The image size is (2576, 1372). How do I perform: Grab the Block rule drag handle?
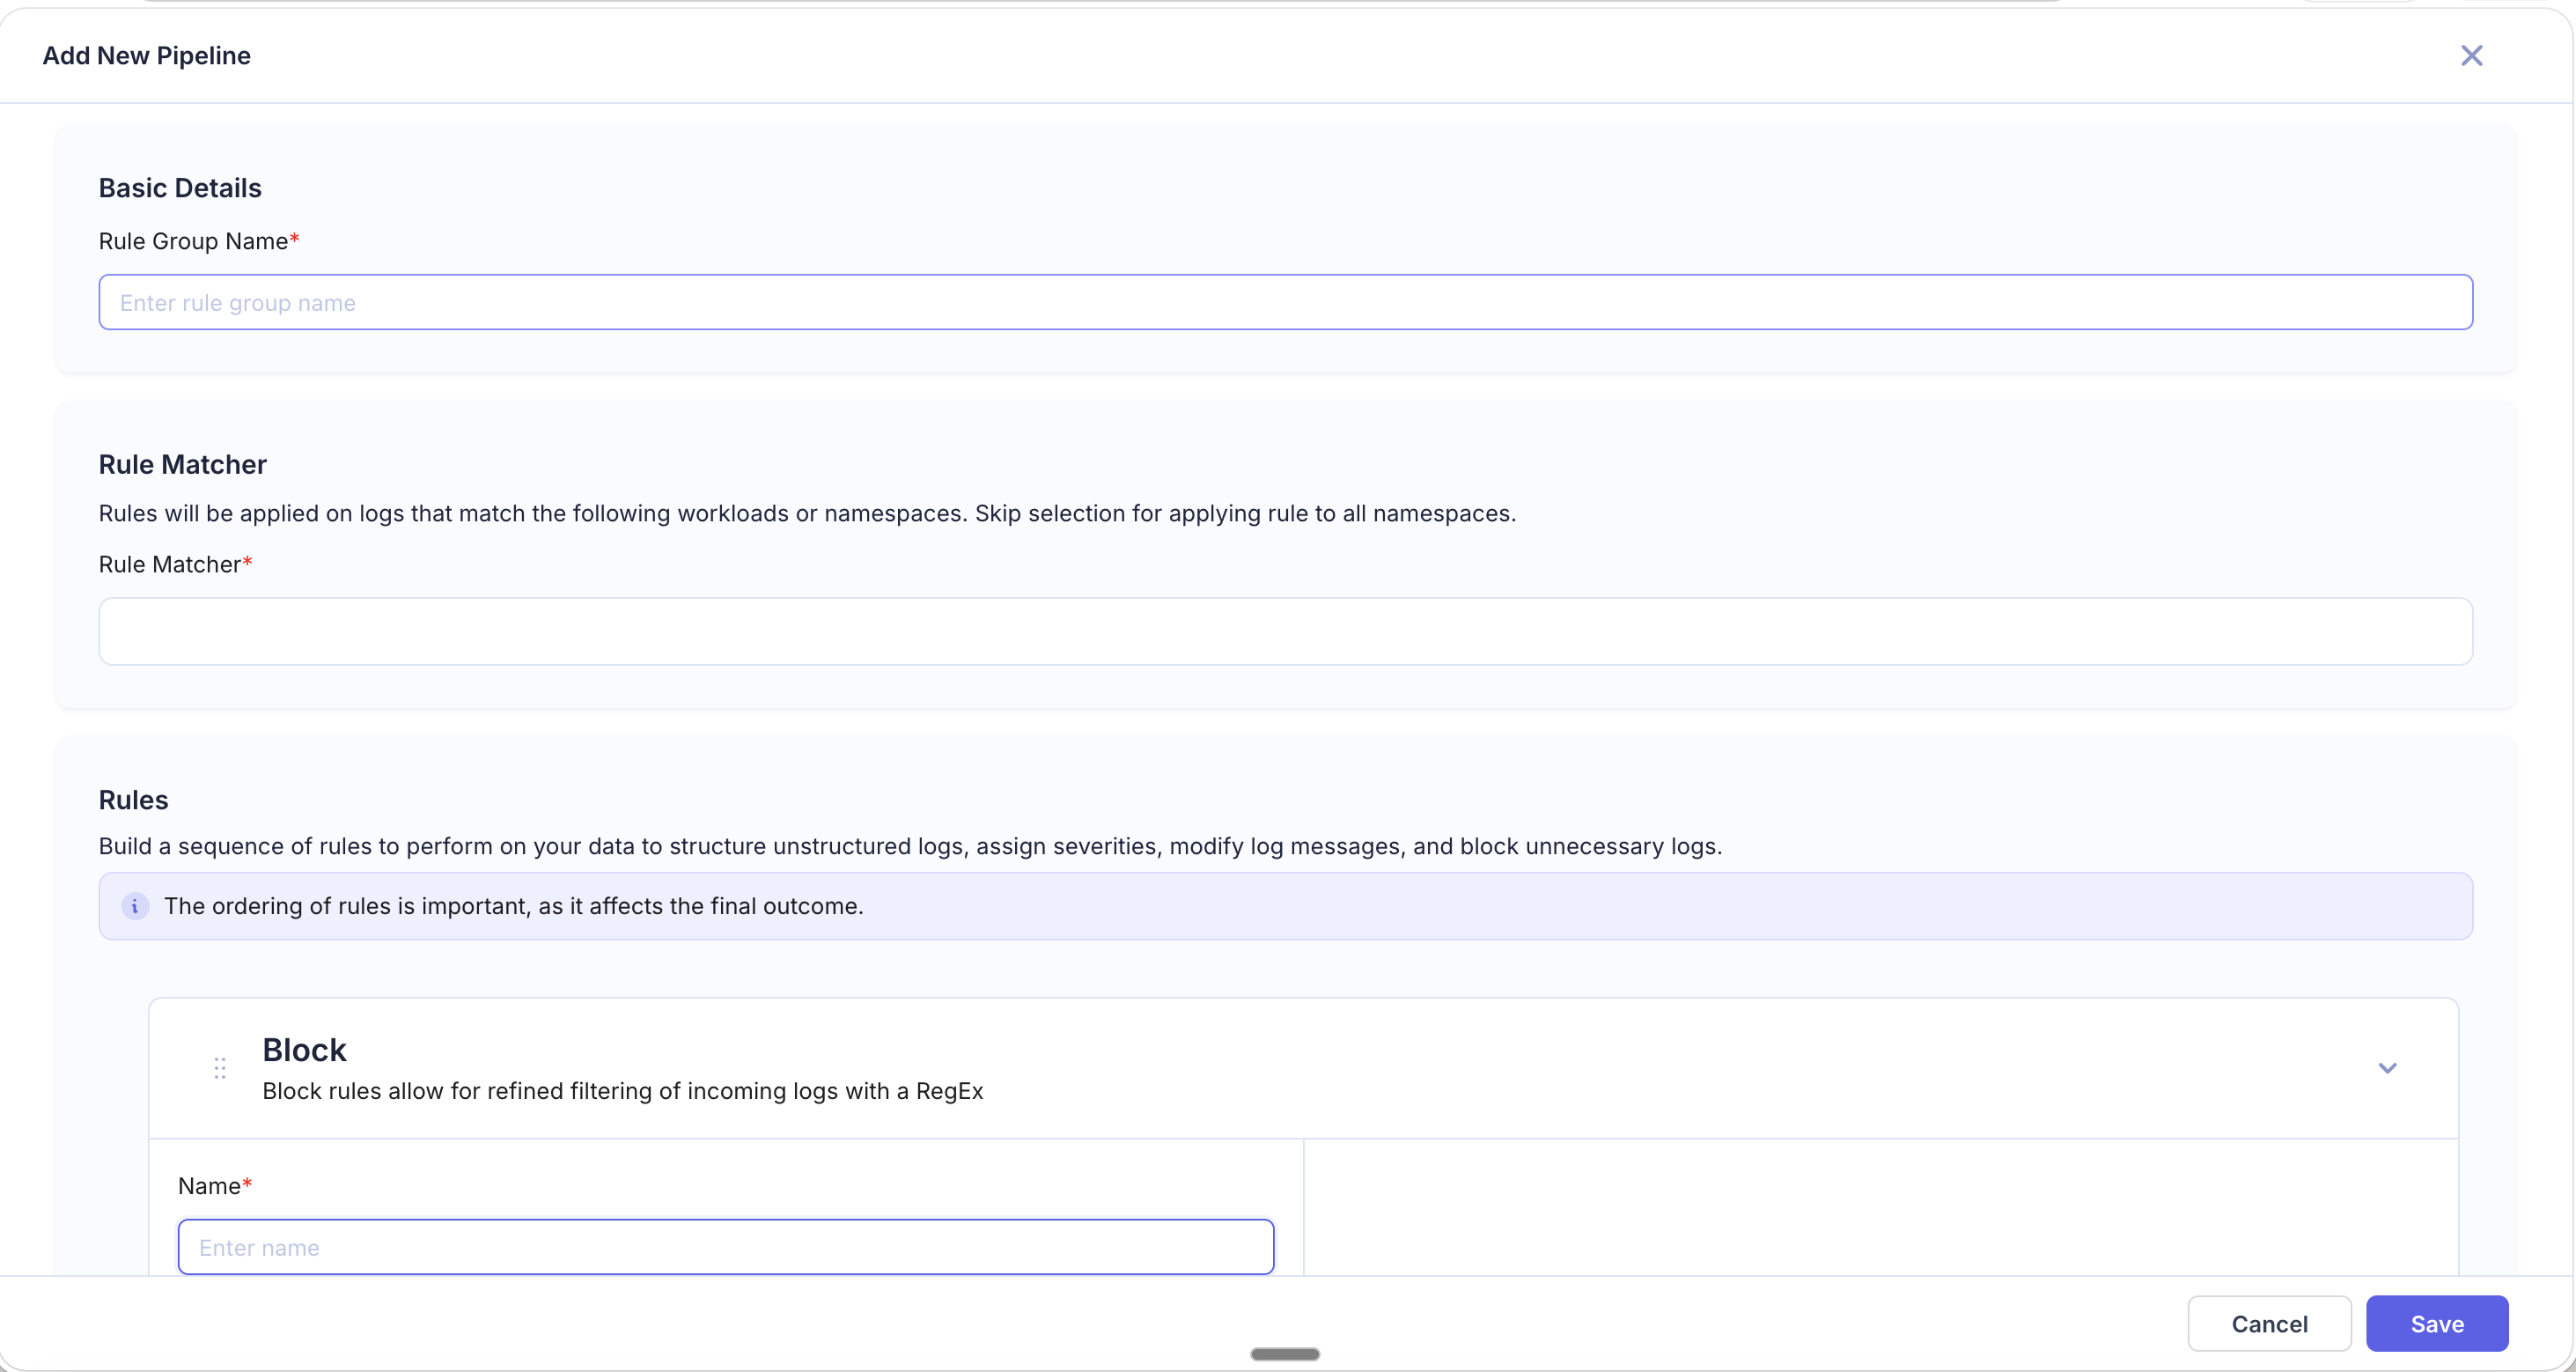[220, 1068]
